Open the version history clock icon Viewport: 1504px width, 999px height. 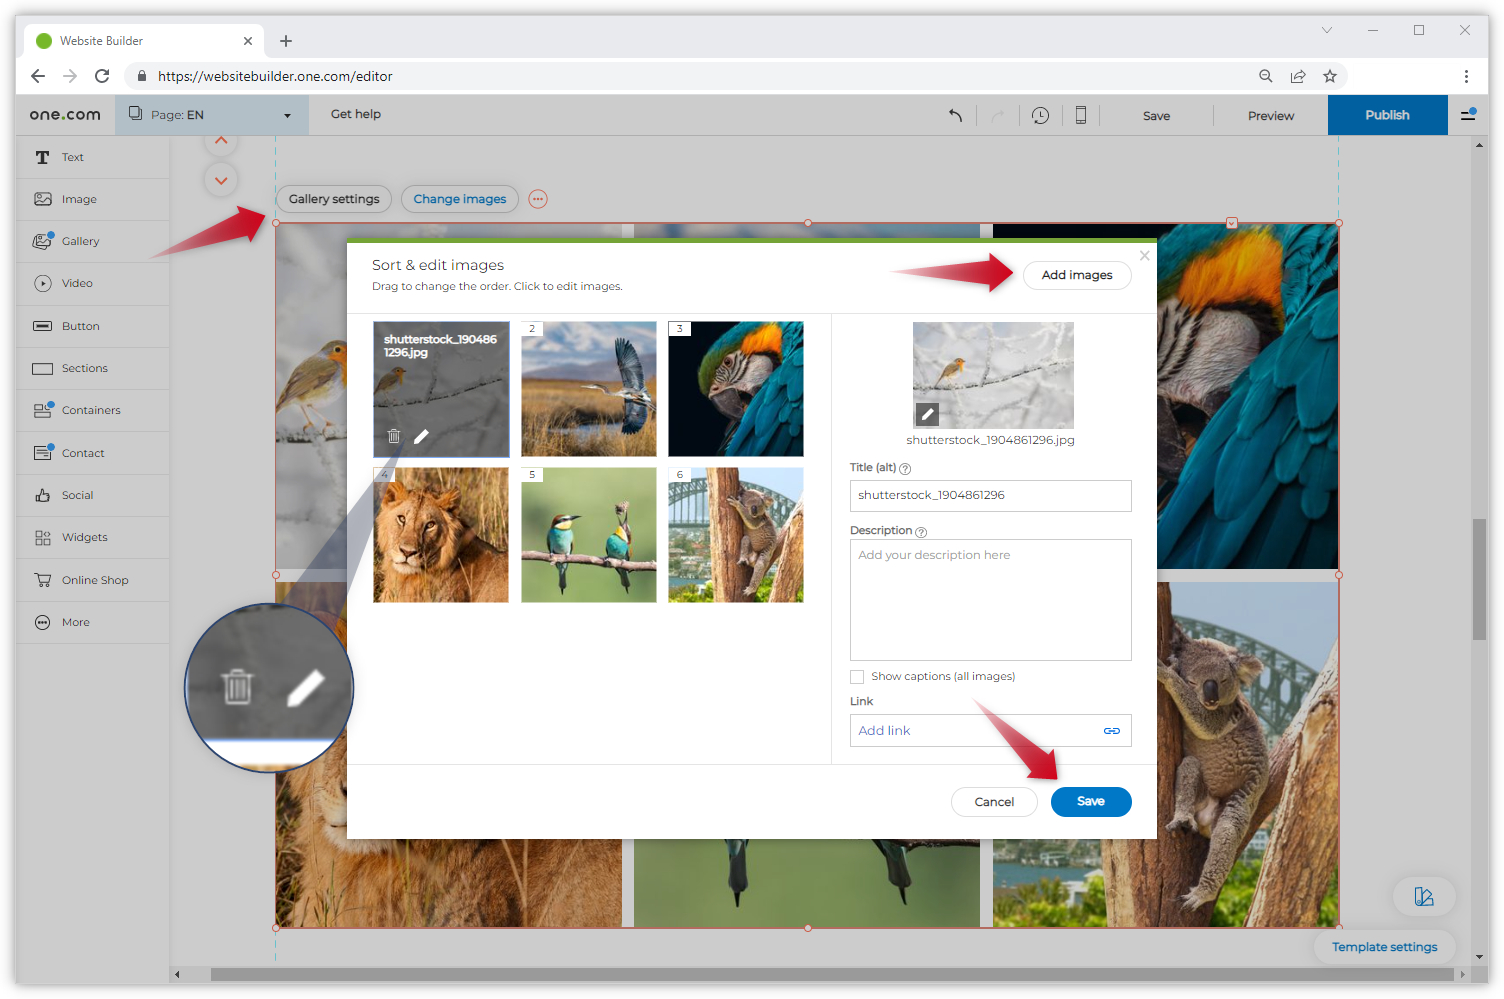[1040, 115]
